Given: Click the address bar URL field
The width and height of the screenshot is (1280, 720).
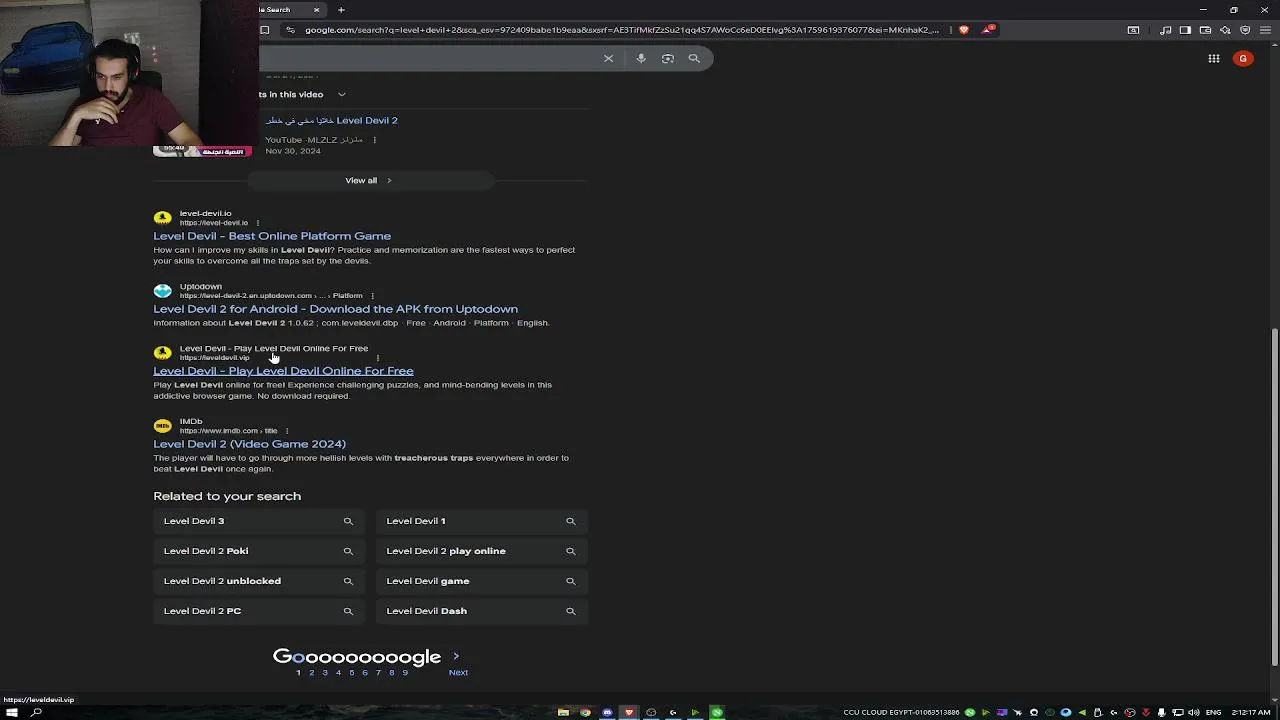Looking at the screenshot, I should coord(620,30).
